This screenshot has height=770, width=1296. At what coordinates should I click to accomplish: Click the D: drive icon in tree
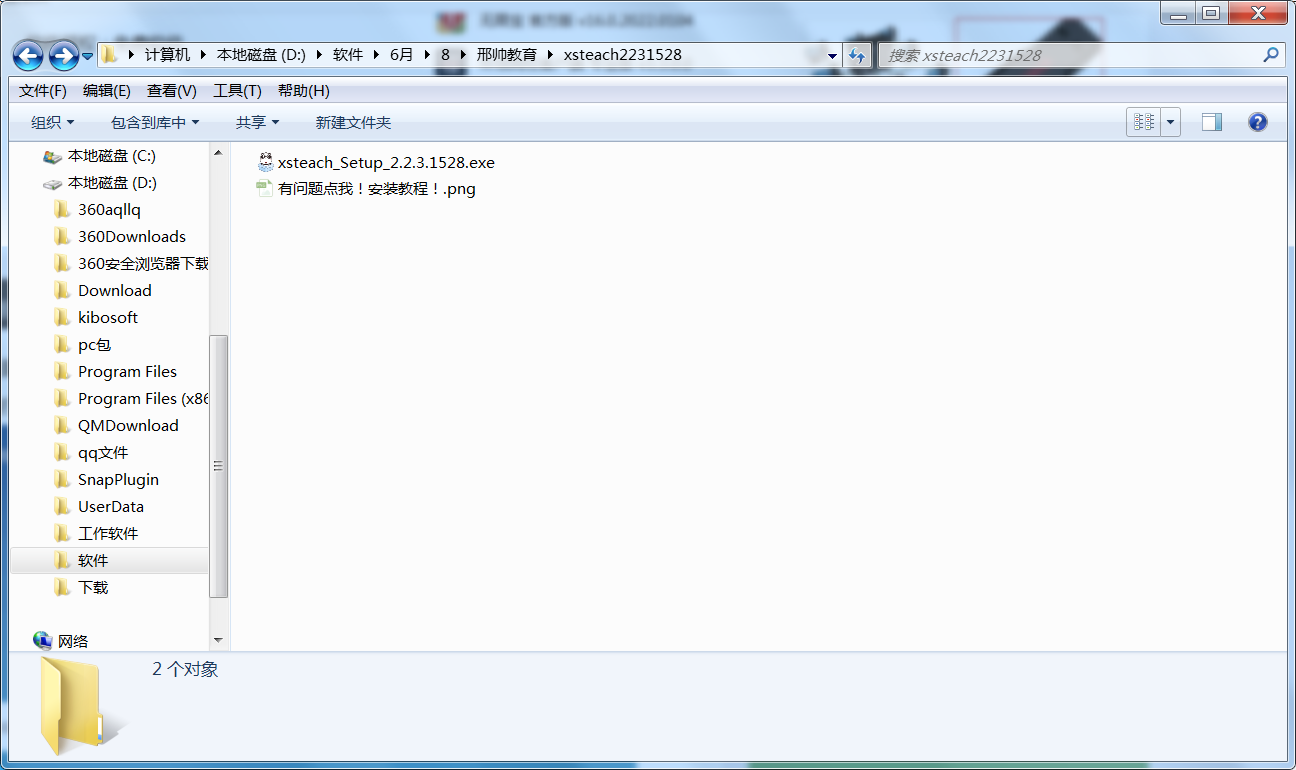(52, 183)
